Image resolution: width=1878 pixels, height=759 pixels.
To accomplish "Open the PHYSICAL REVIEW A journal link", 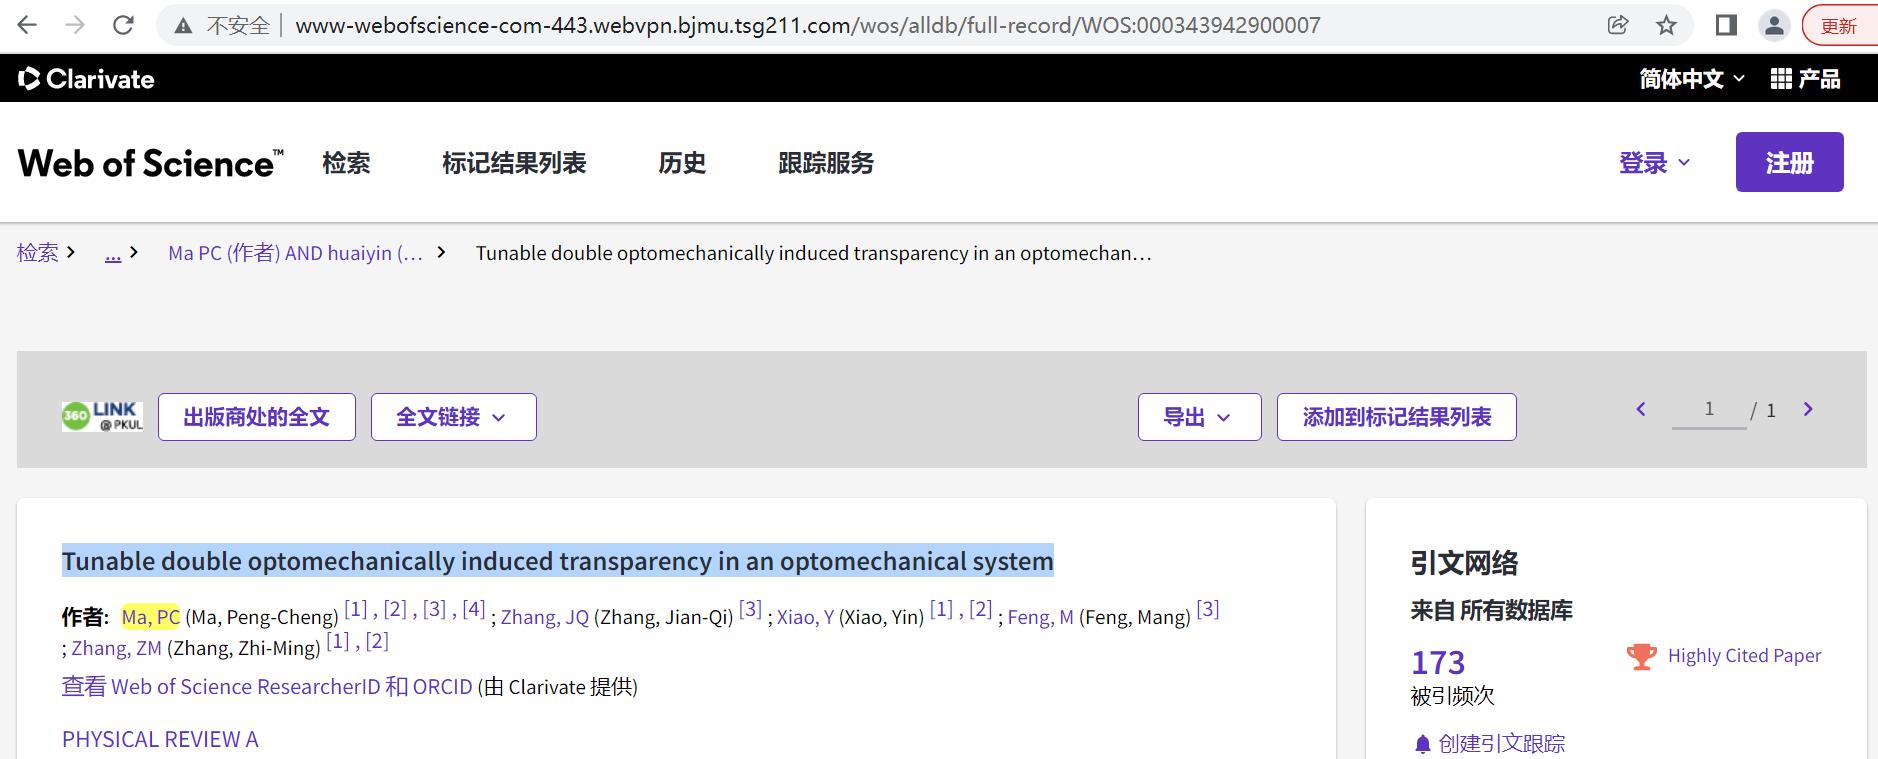I will click(x=160, y=739).
